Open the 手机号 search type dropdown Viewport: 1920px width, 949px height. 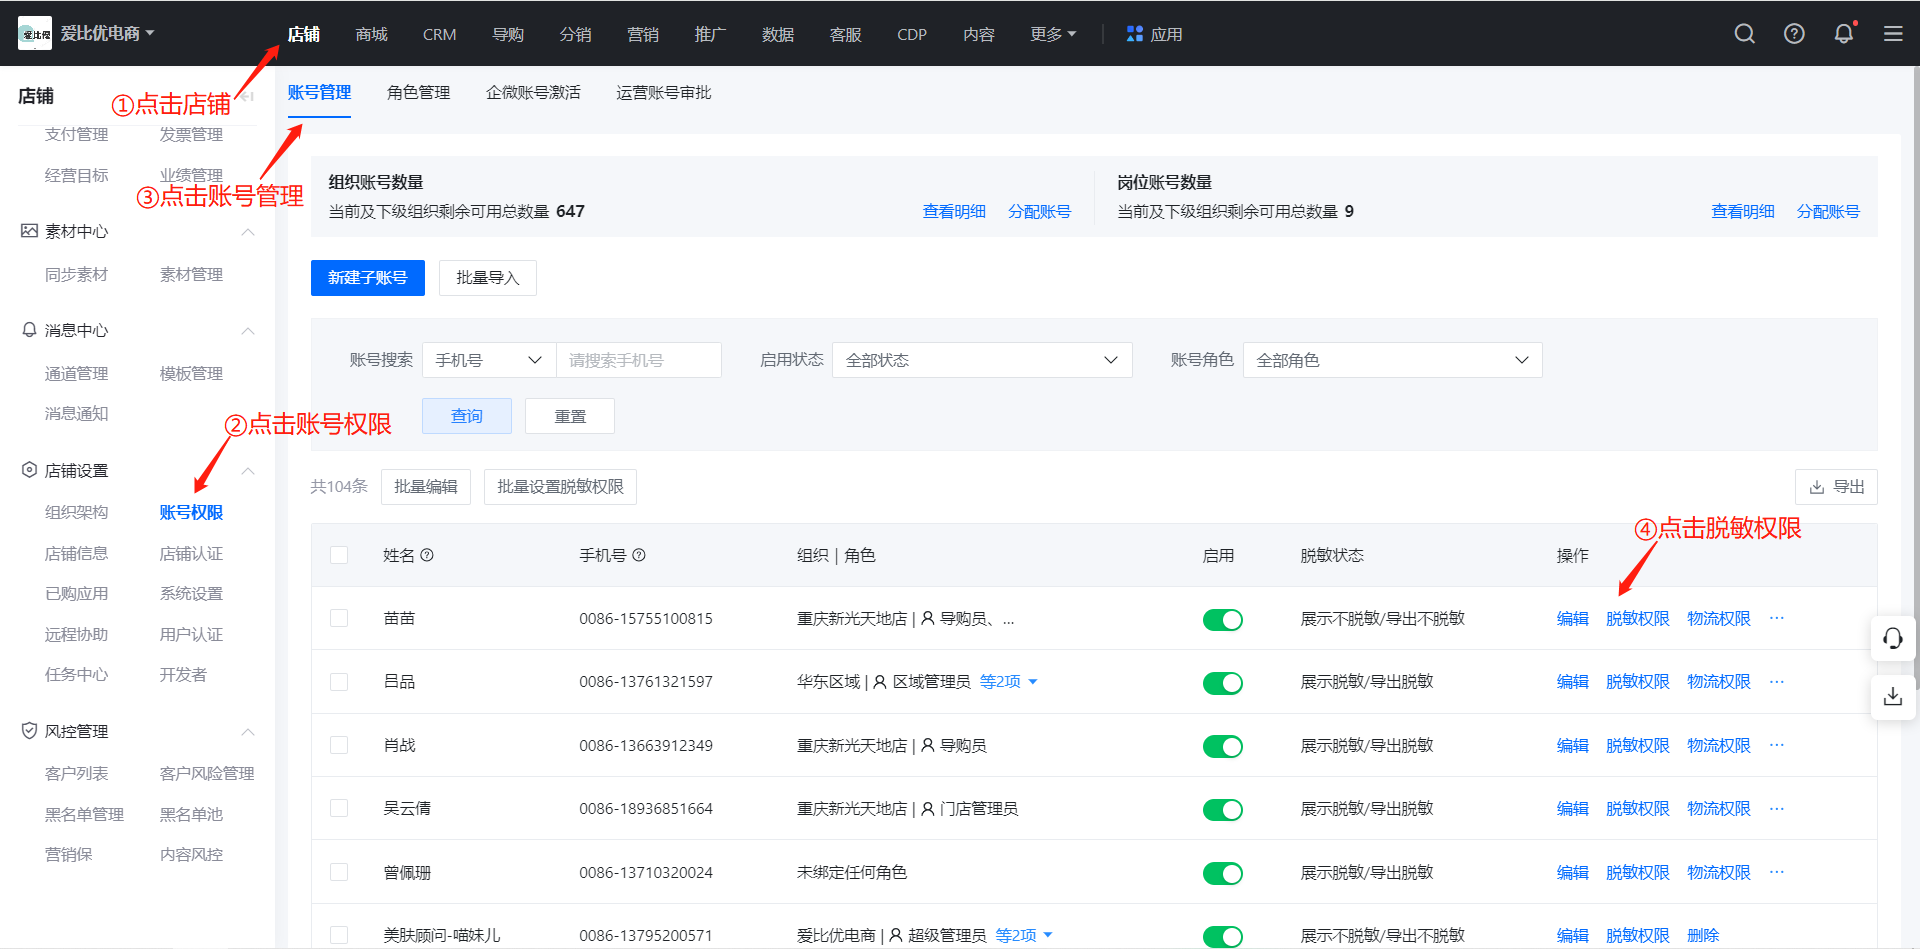[489, 360]
